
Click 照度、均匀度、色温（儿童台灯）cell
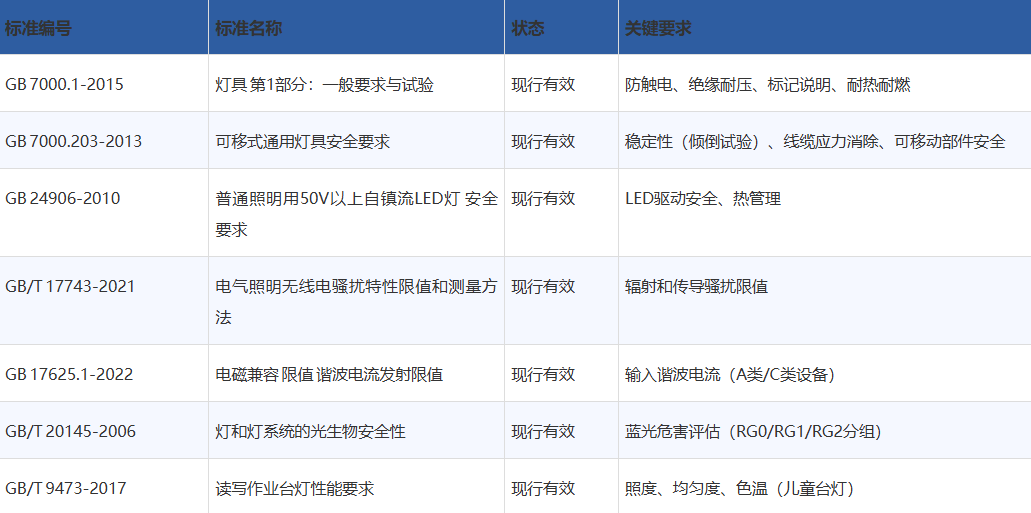(825, 487)
